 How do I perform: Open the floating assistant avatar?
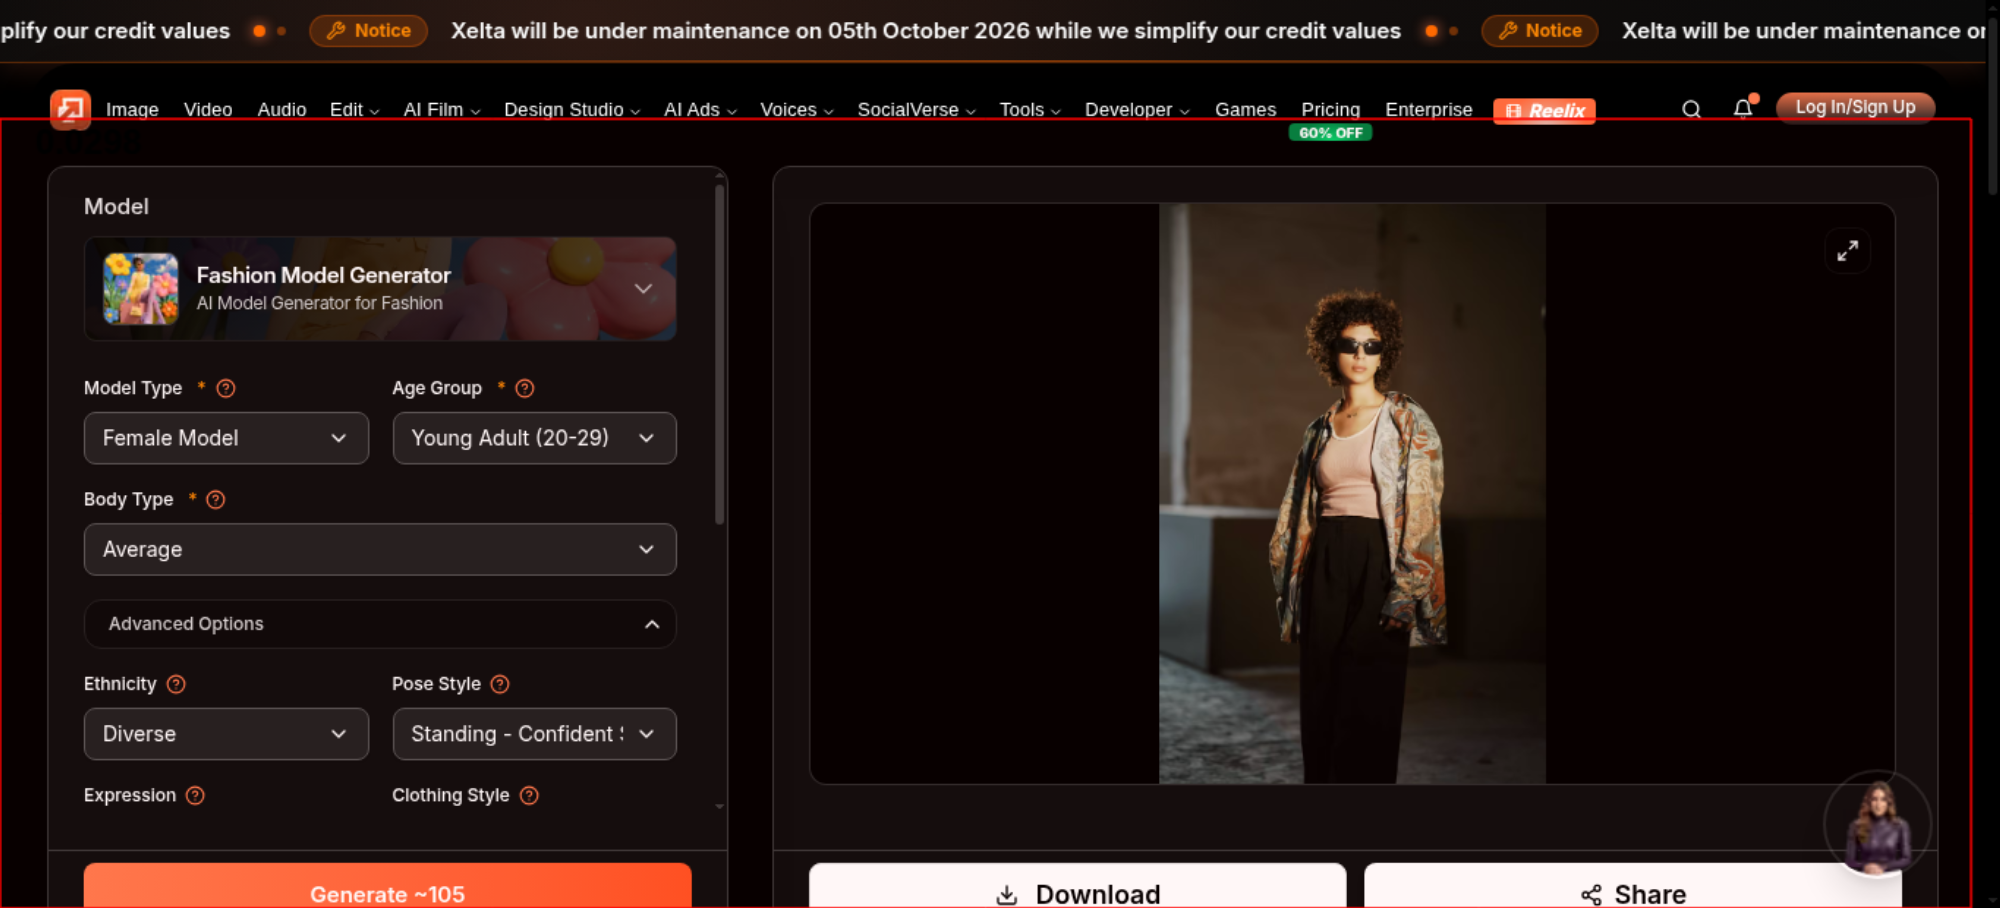1878,825
